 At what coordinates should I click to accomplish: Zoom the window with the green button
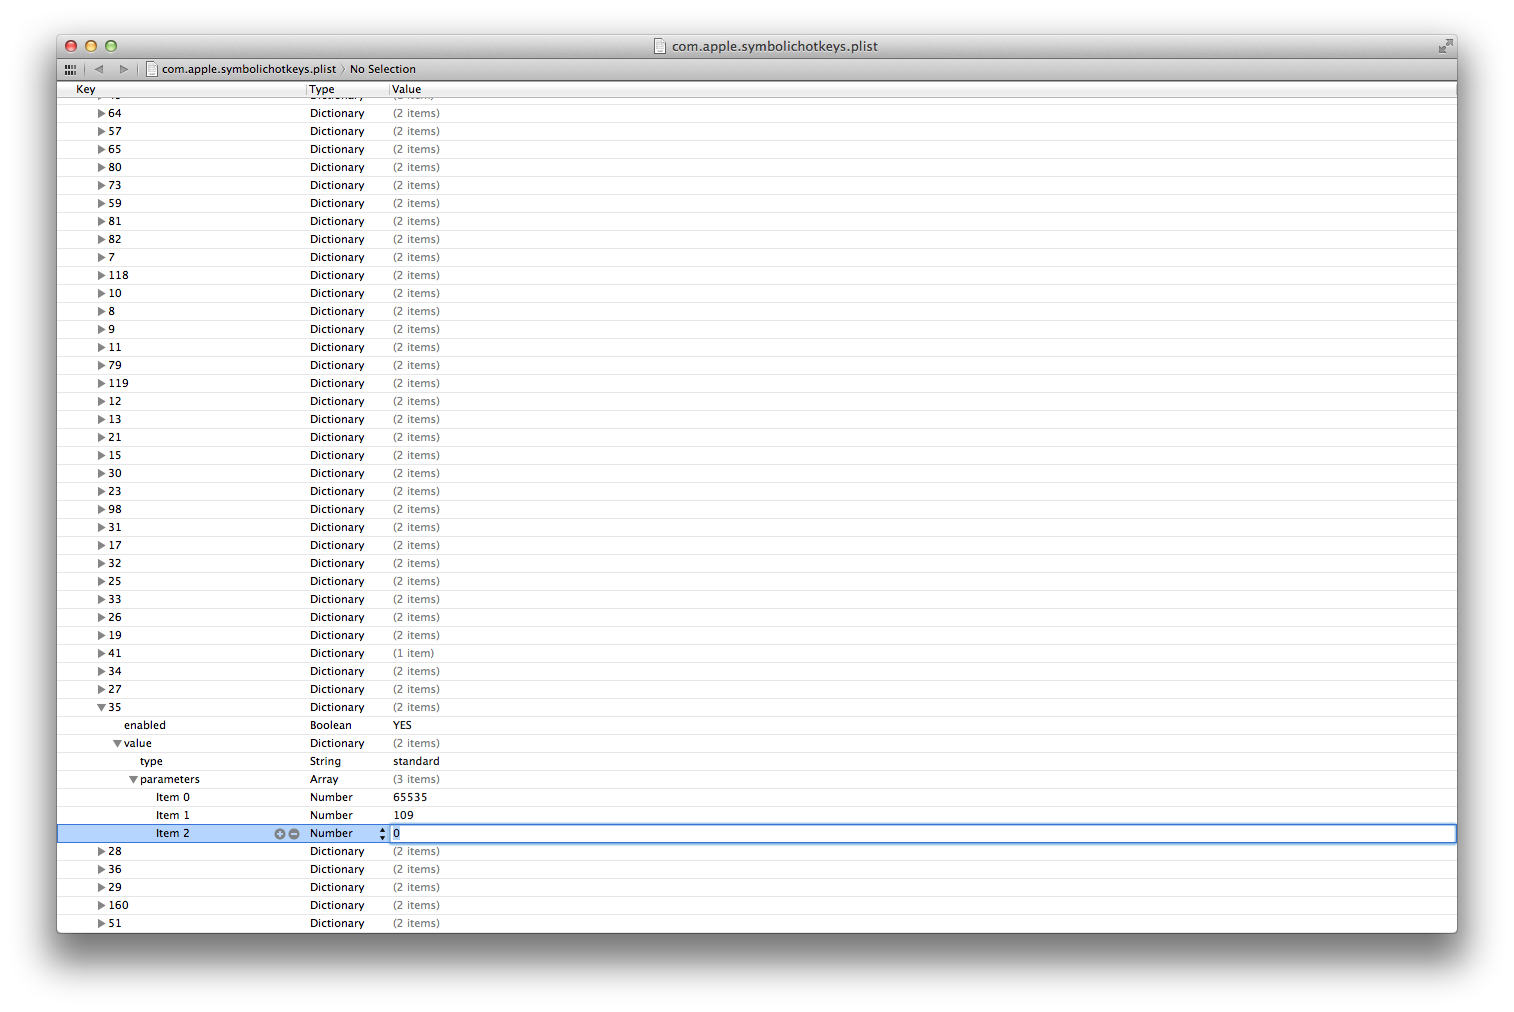point(111,46)
